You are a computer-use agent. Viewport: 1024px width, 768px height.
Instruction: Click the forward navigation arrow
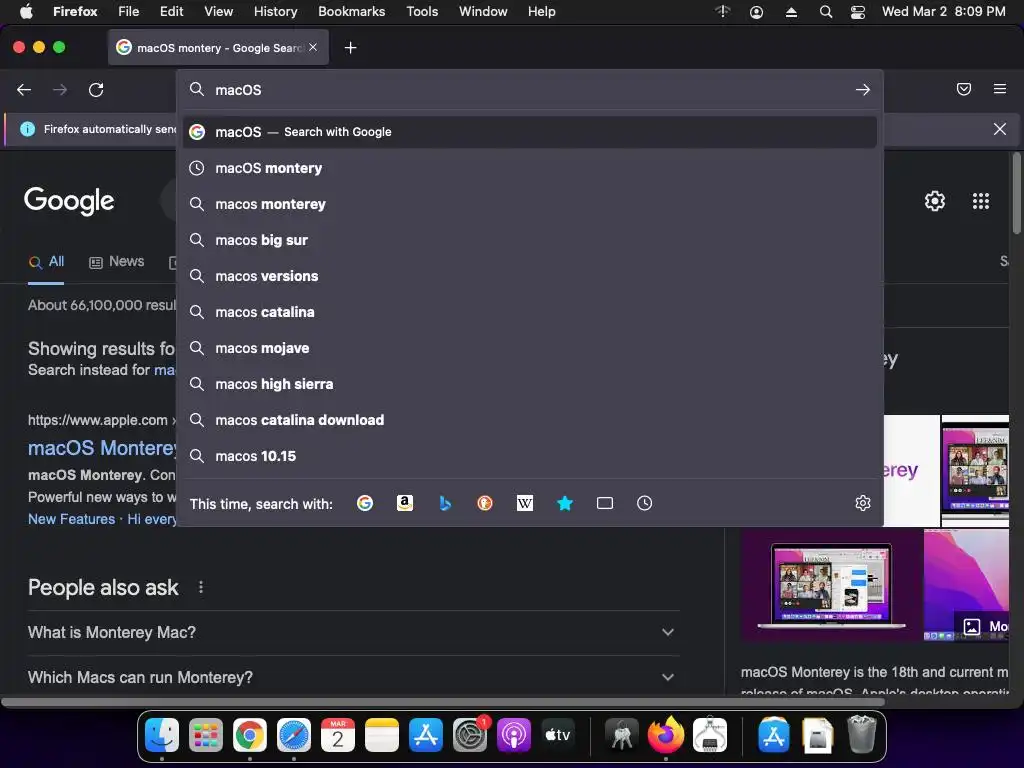point(60,89)
